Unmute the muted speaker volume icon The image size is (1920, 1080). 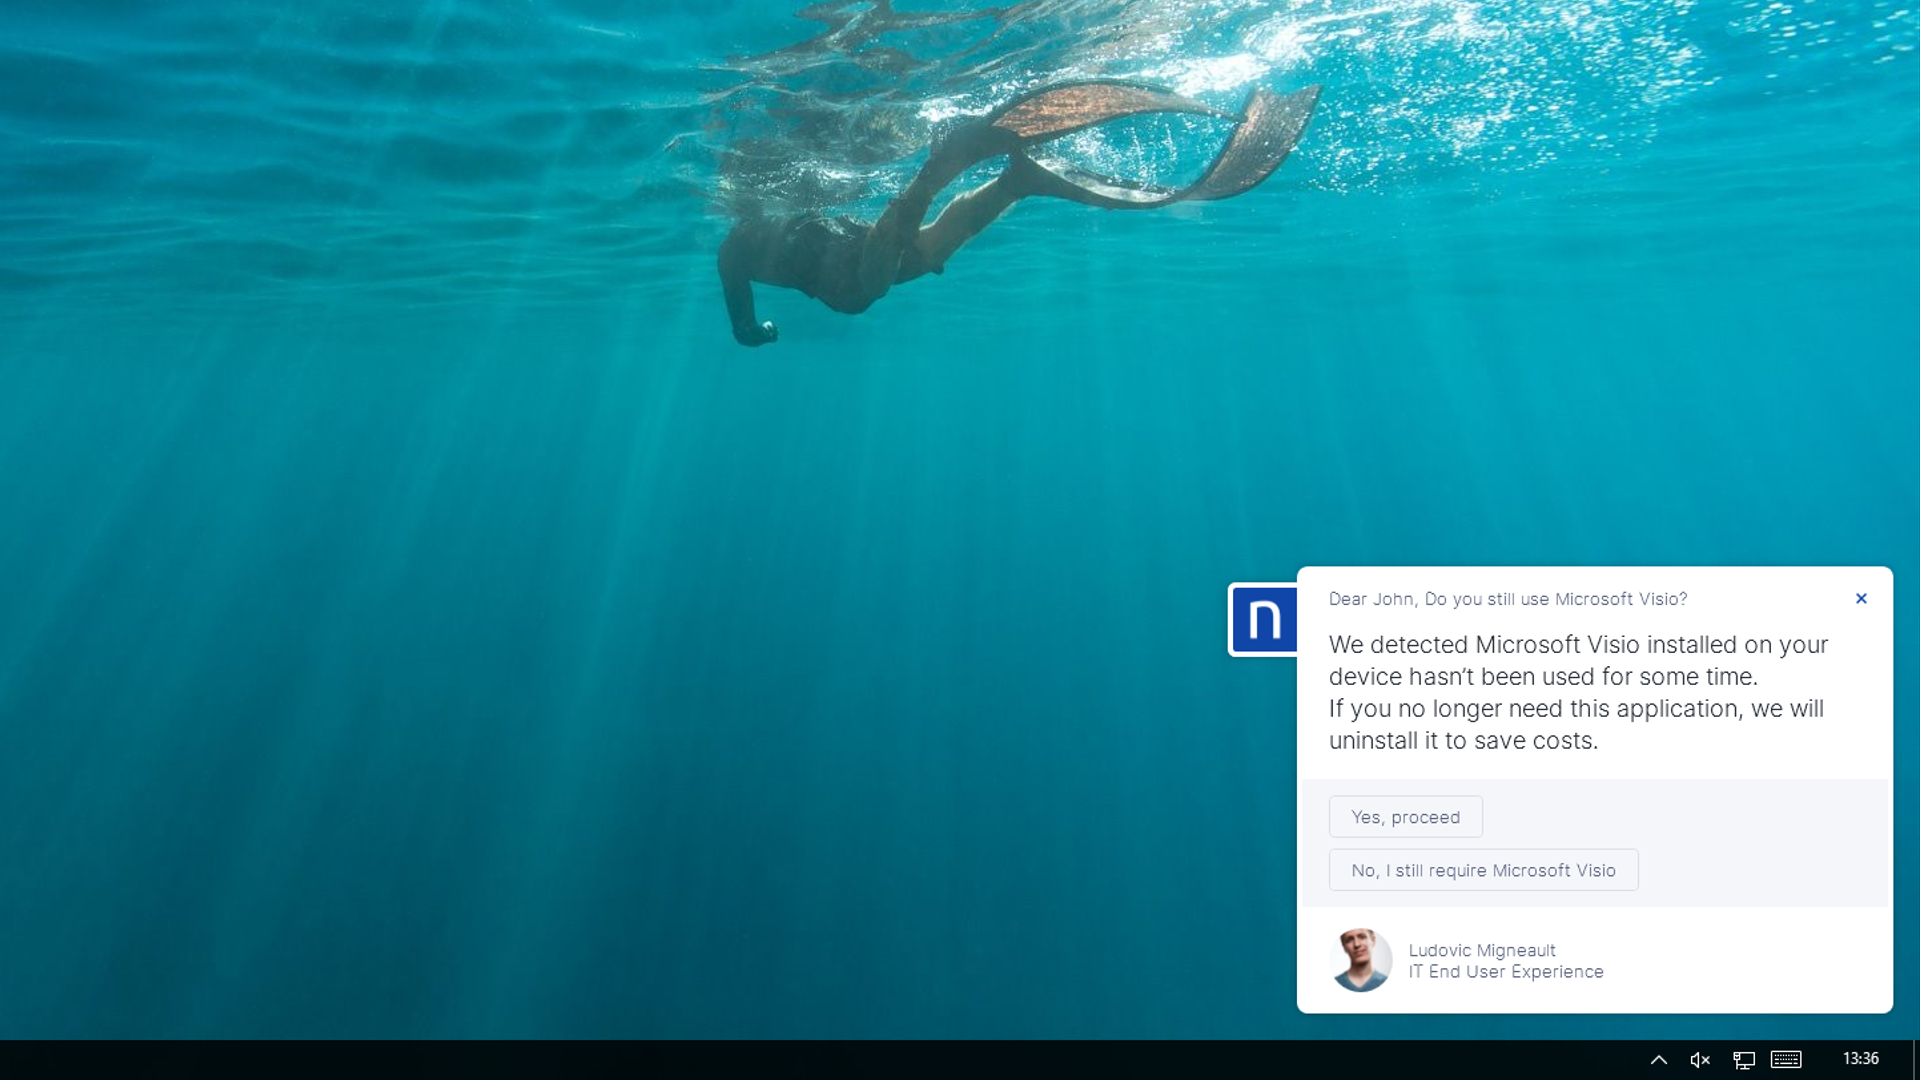1700,1060
